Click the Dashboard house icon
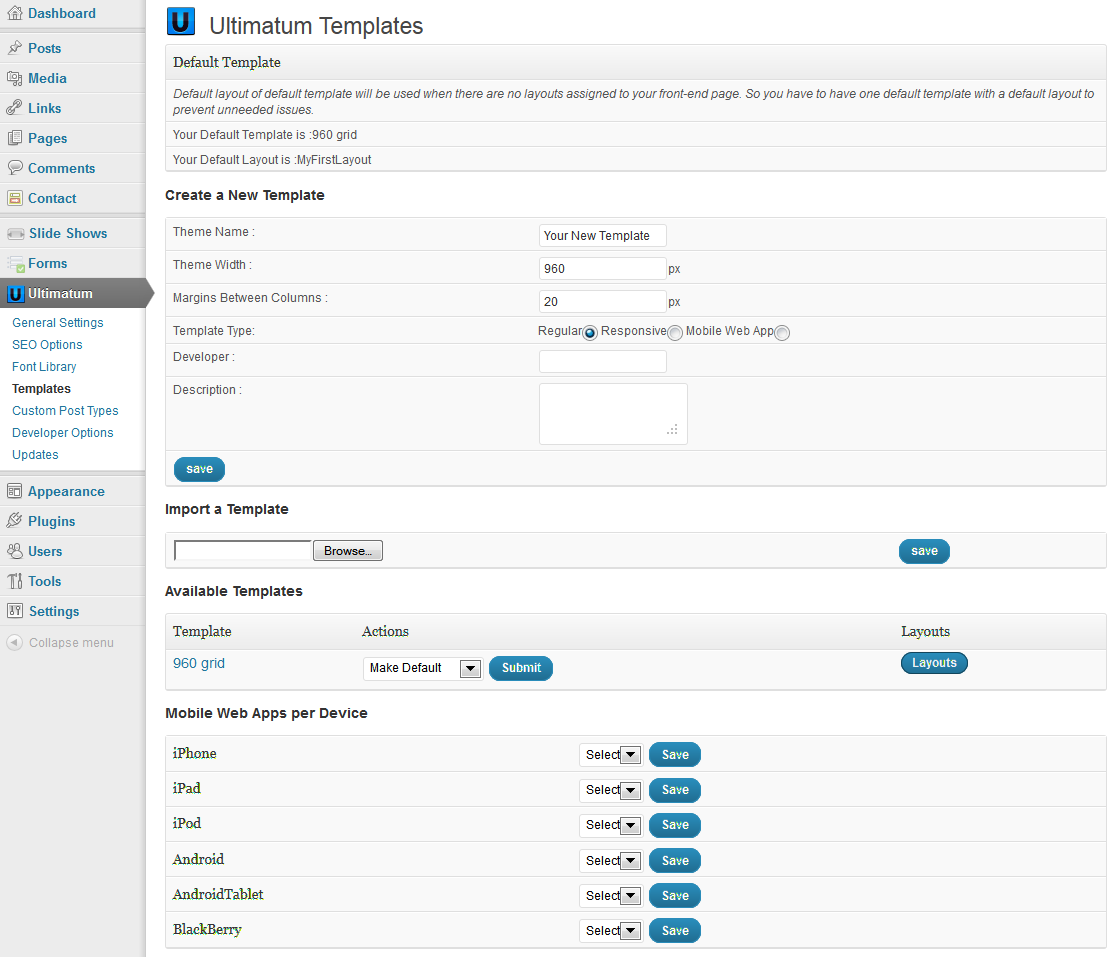This screenshot has height=957, width=1115. [14, 13]
